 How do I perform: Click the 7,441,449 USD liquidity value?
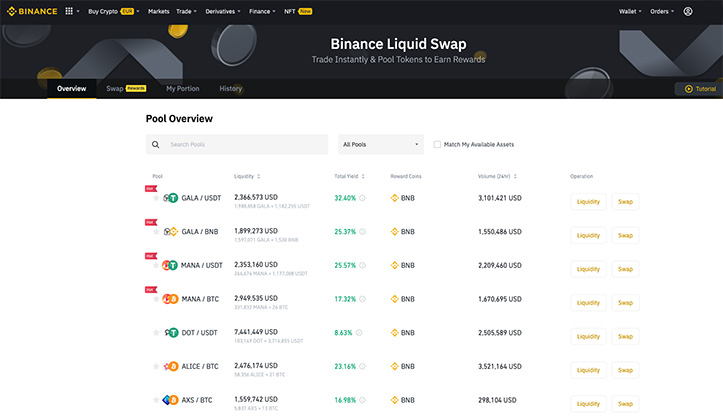pos(256,332)
